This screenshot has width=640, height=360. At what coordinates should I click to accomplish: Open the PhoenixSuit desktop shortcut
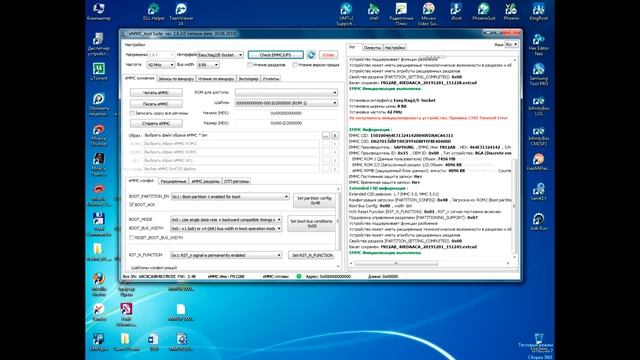point(484,12)
